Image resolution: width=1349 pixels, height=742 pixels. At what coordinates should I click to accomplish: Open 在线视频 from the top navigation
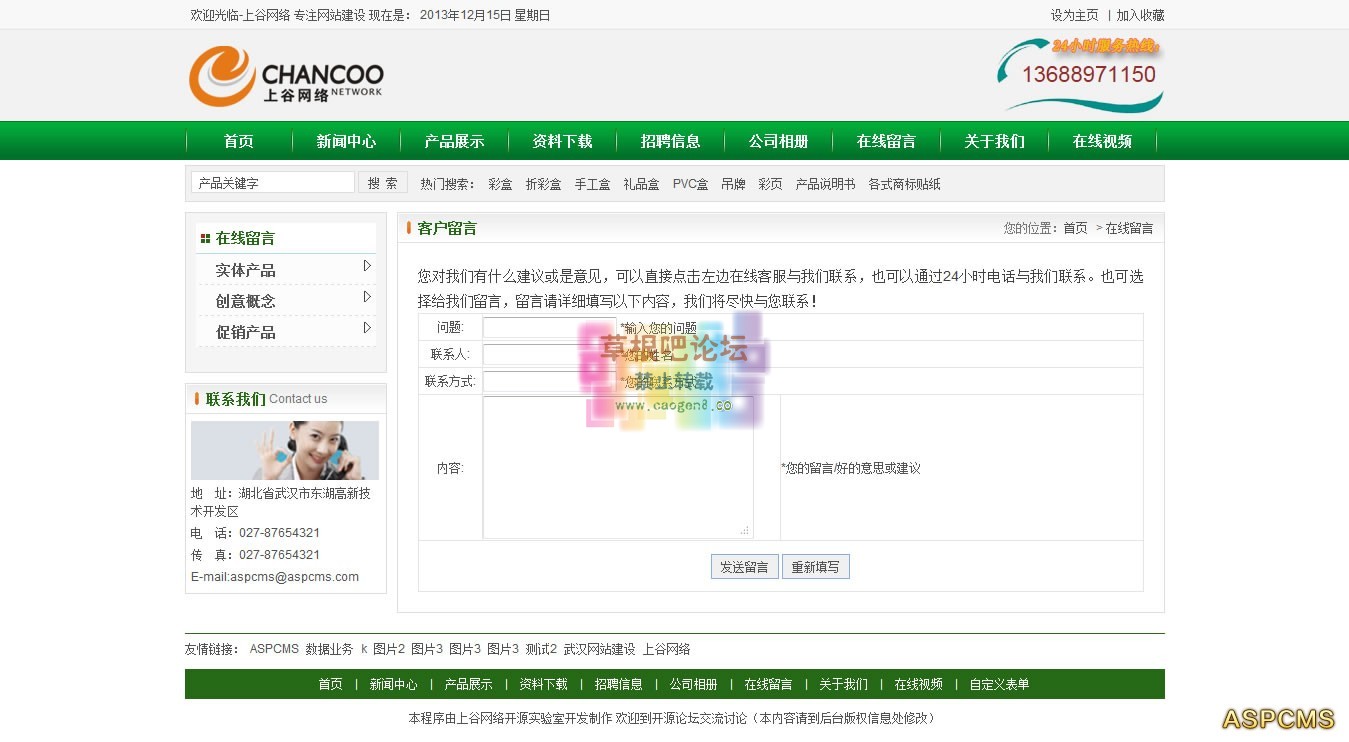(x=1102, y=141)
